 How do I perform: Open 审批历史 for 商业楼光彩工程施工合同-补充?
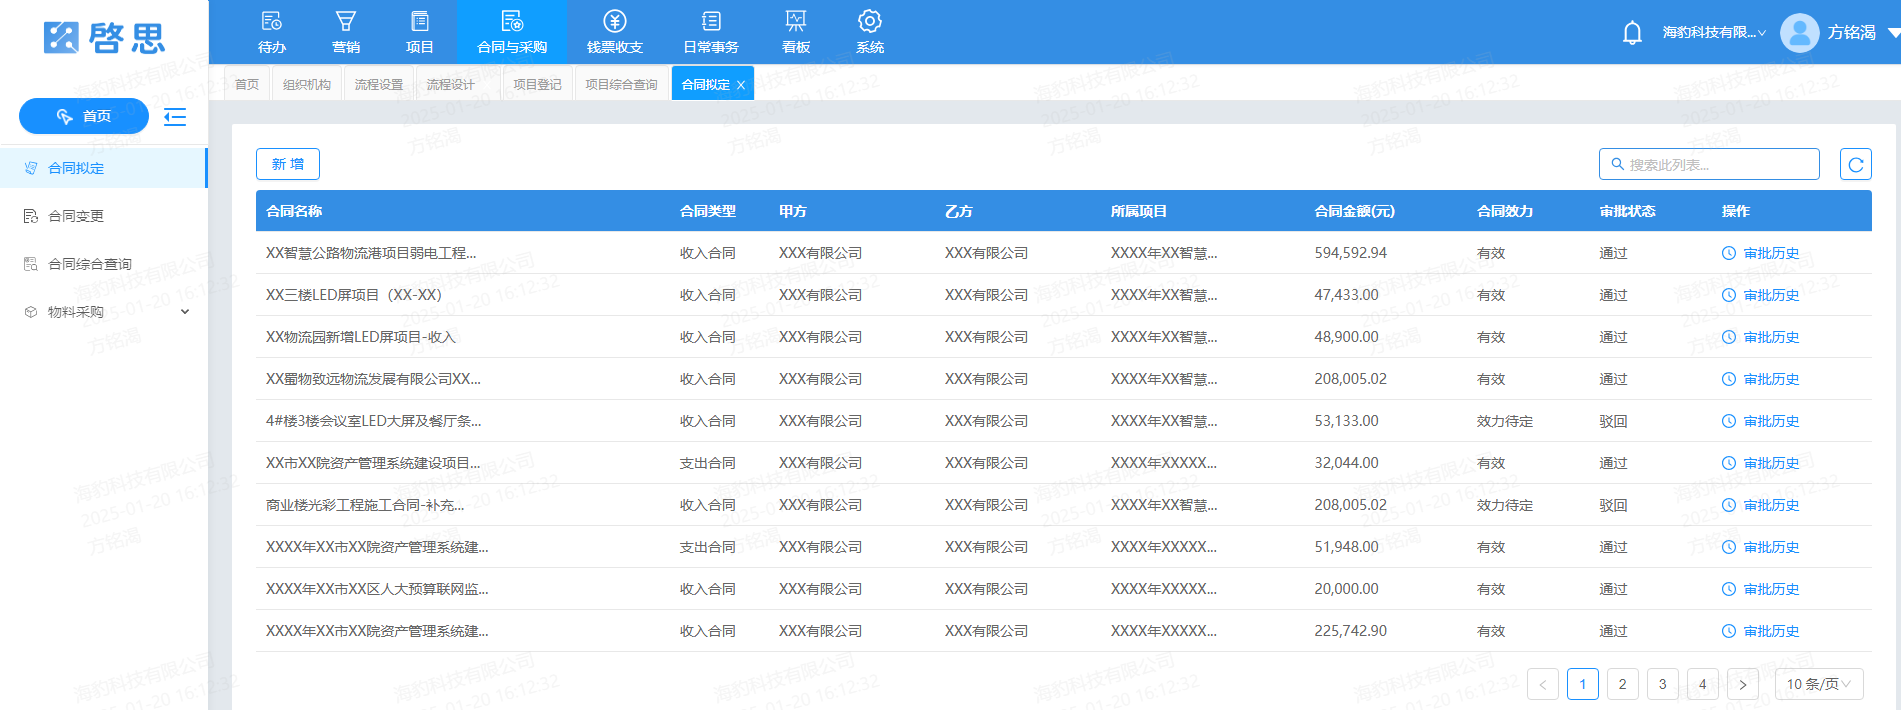1761,505
